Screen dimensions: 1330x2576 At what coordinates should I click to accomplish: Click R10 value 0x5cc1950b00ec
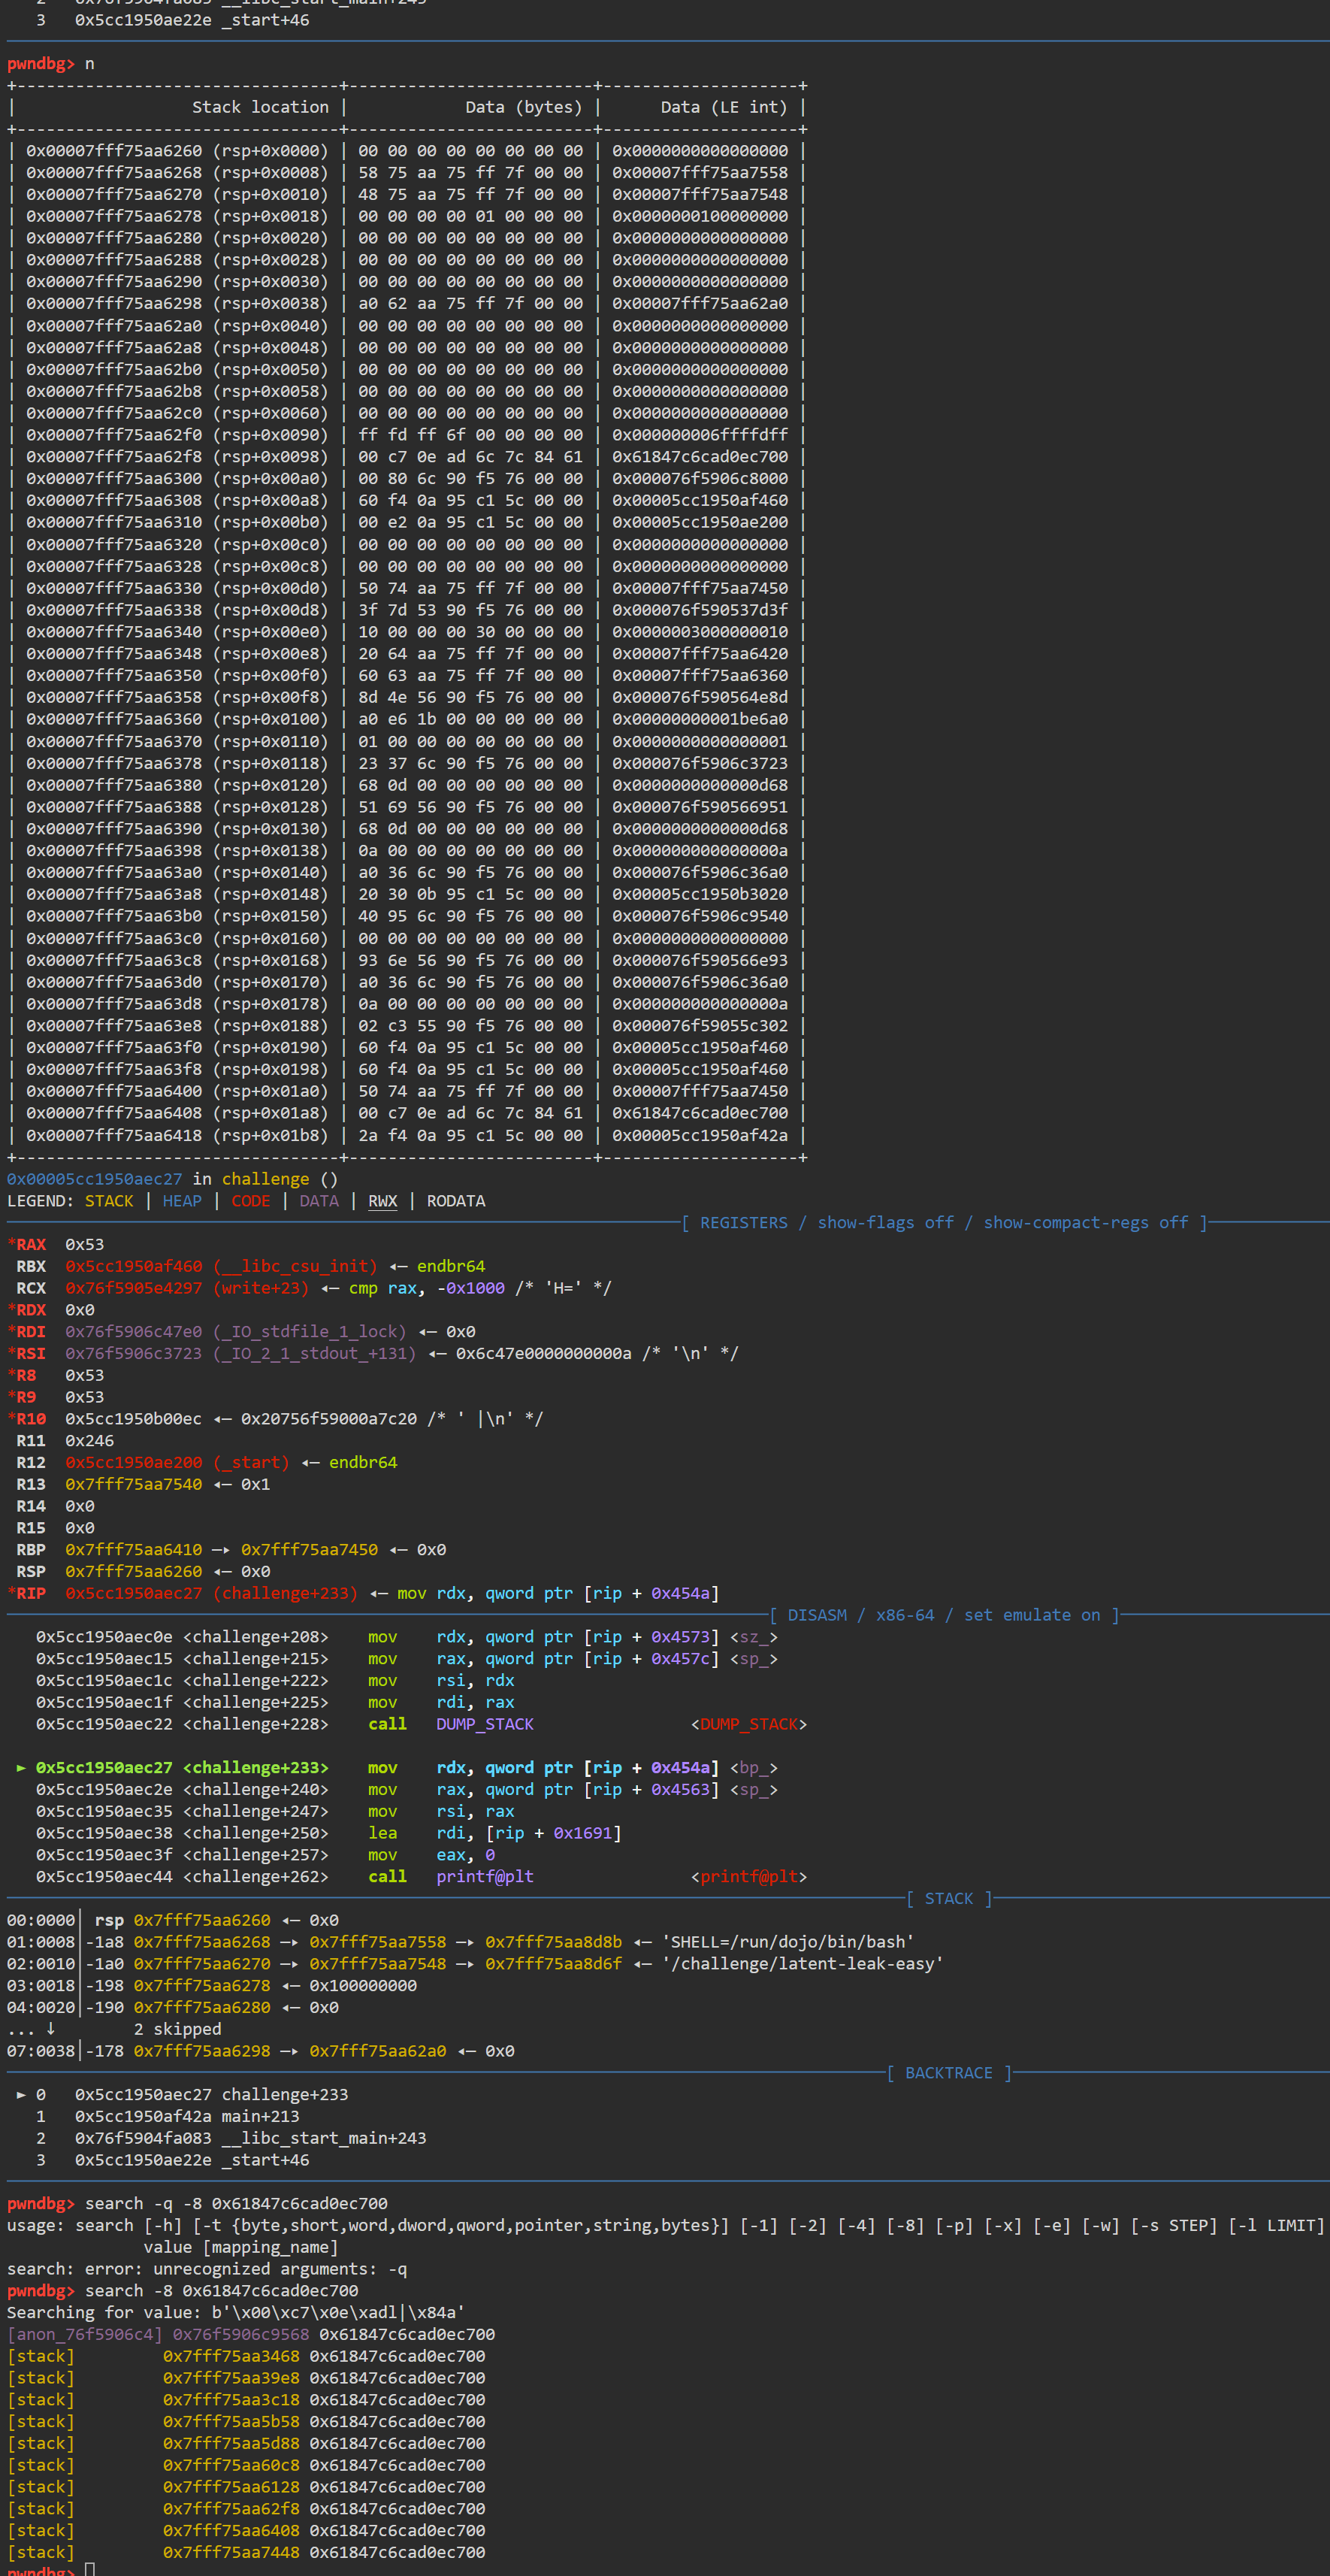(133, 1418)
